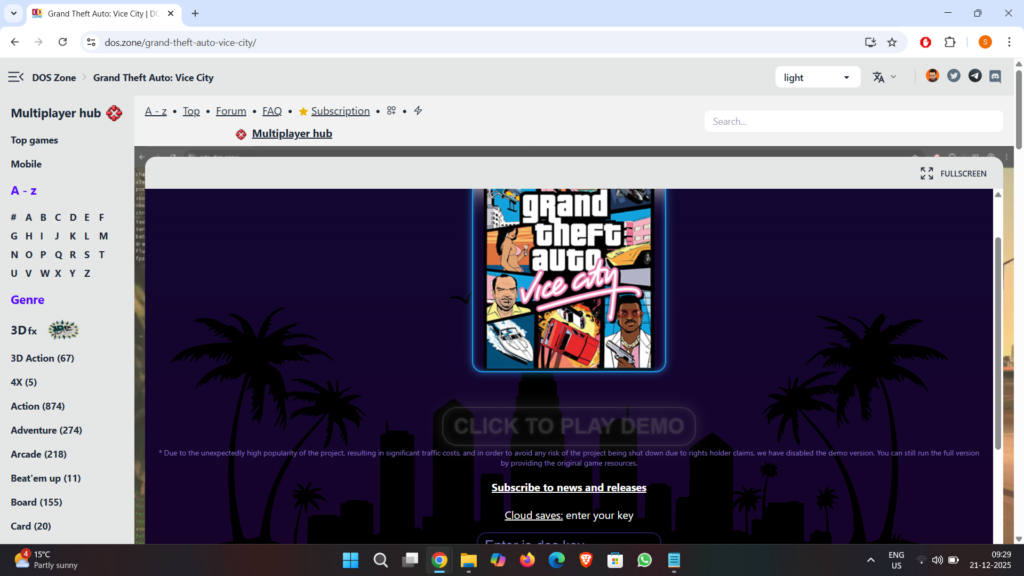The height and width of the screenshot is (576, 1024).
Task: Expand the language translate selector
Action: [884, 77]
